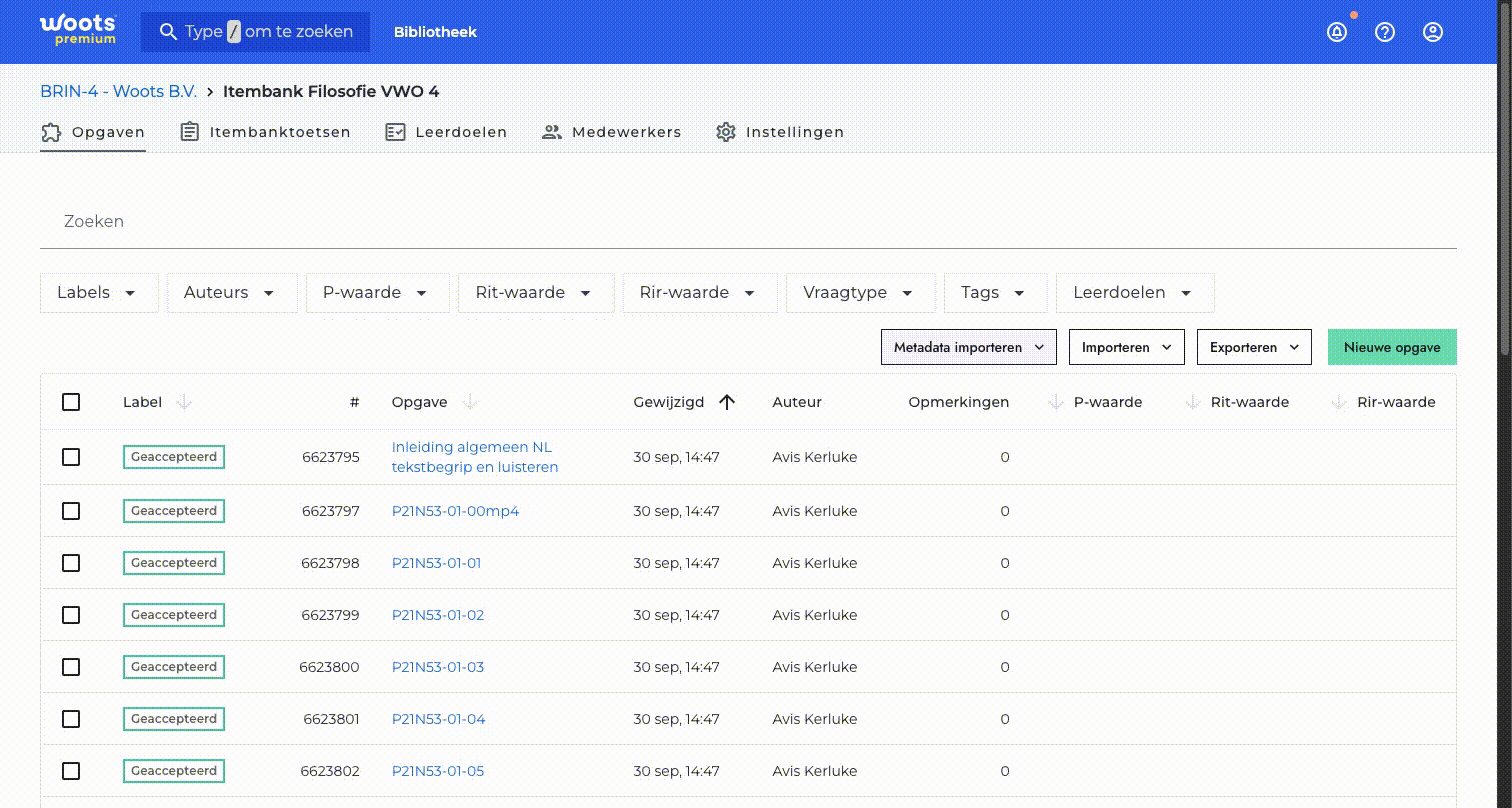Sort by P-waarde using its arrow icon

pos(1055,402)
